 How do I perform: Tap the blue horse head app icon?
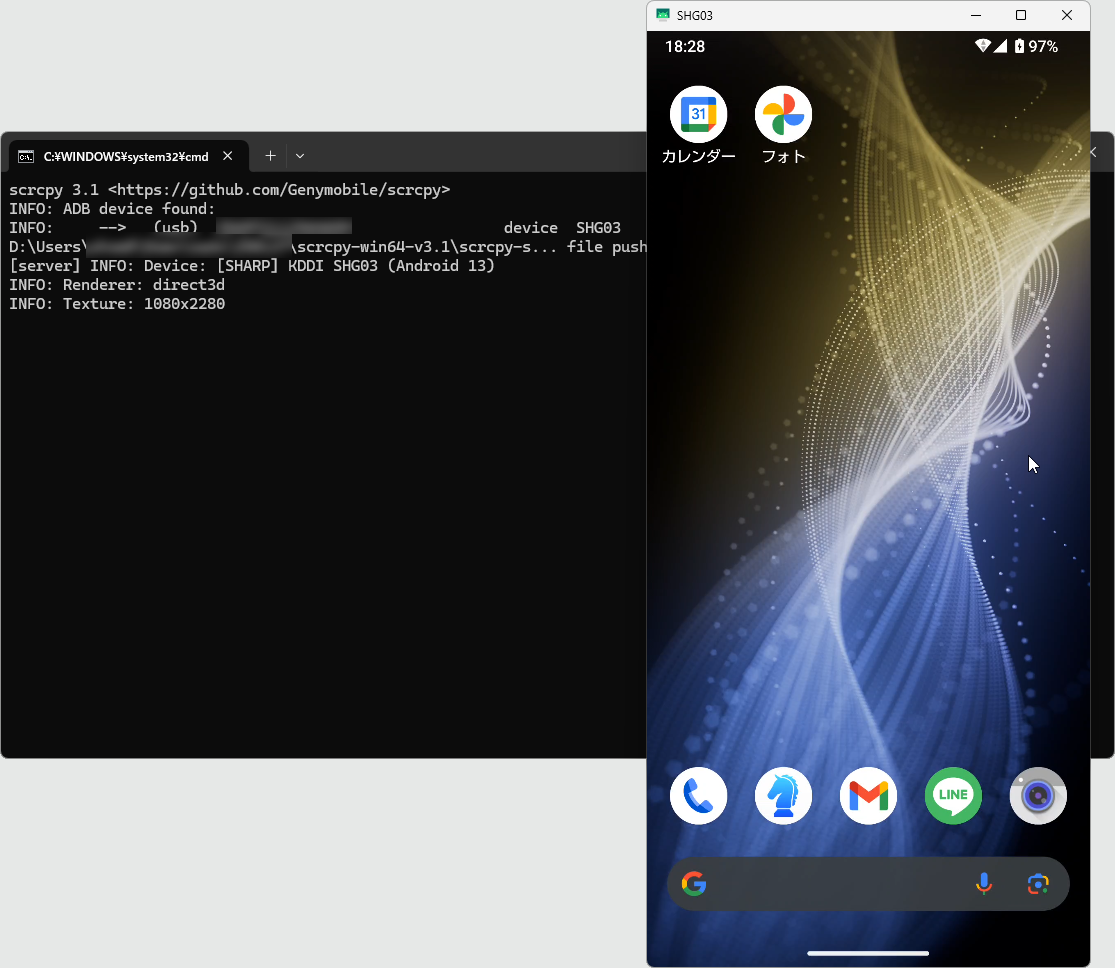783,796
